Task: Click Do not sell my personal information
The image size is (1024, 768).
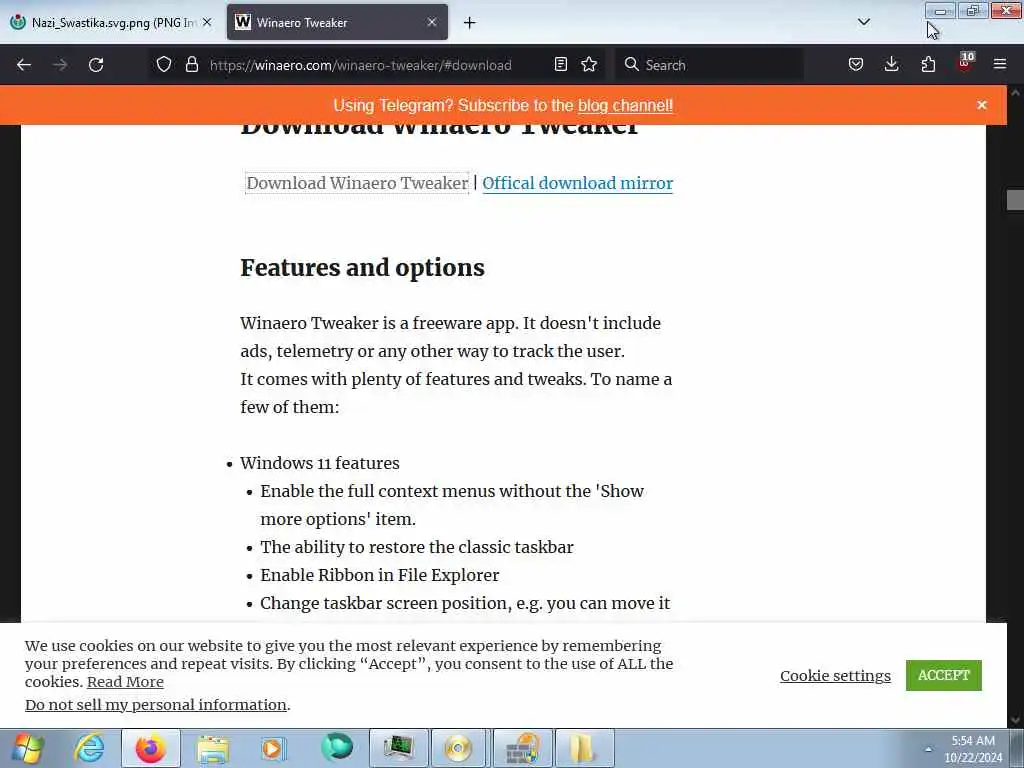Action: (x=156, y=705)
